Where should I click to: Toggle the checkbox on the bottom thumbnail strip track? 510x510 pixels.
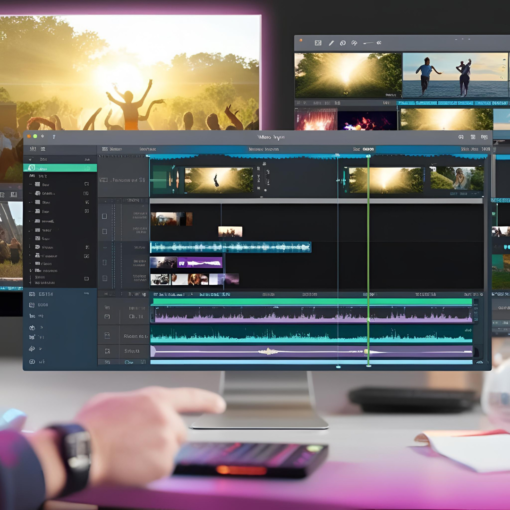(105, 278)
